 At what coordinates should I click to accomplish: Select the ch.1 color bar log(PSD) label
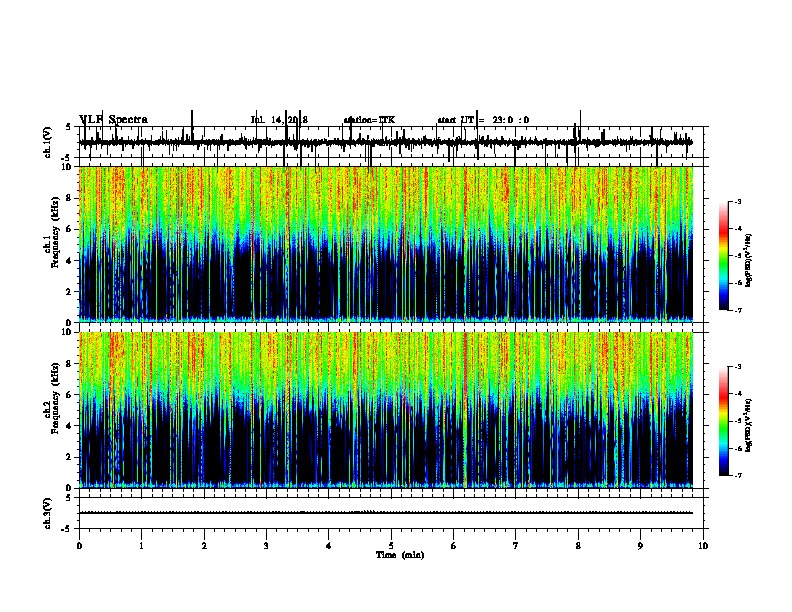pos(748,261)
